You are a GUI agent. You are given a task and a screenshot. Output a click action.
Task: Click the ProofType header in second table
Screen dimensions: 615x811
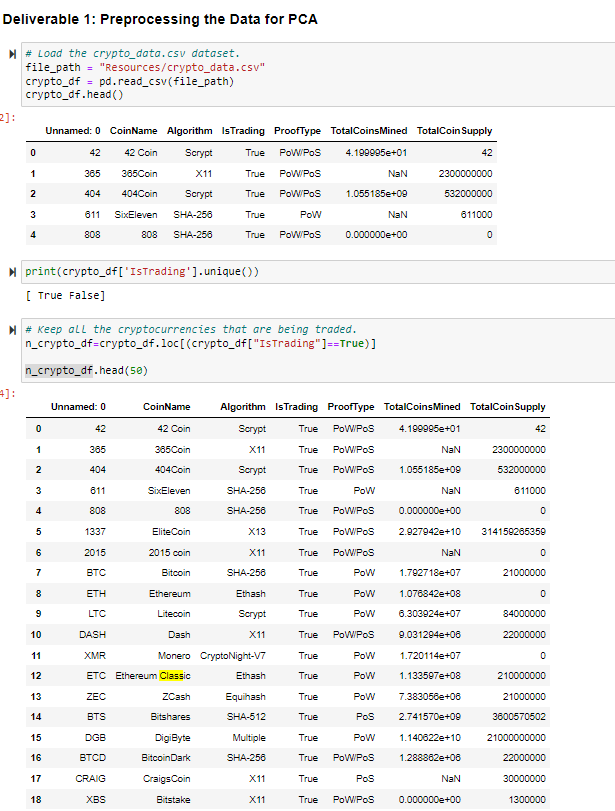[x=351, y=407]
